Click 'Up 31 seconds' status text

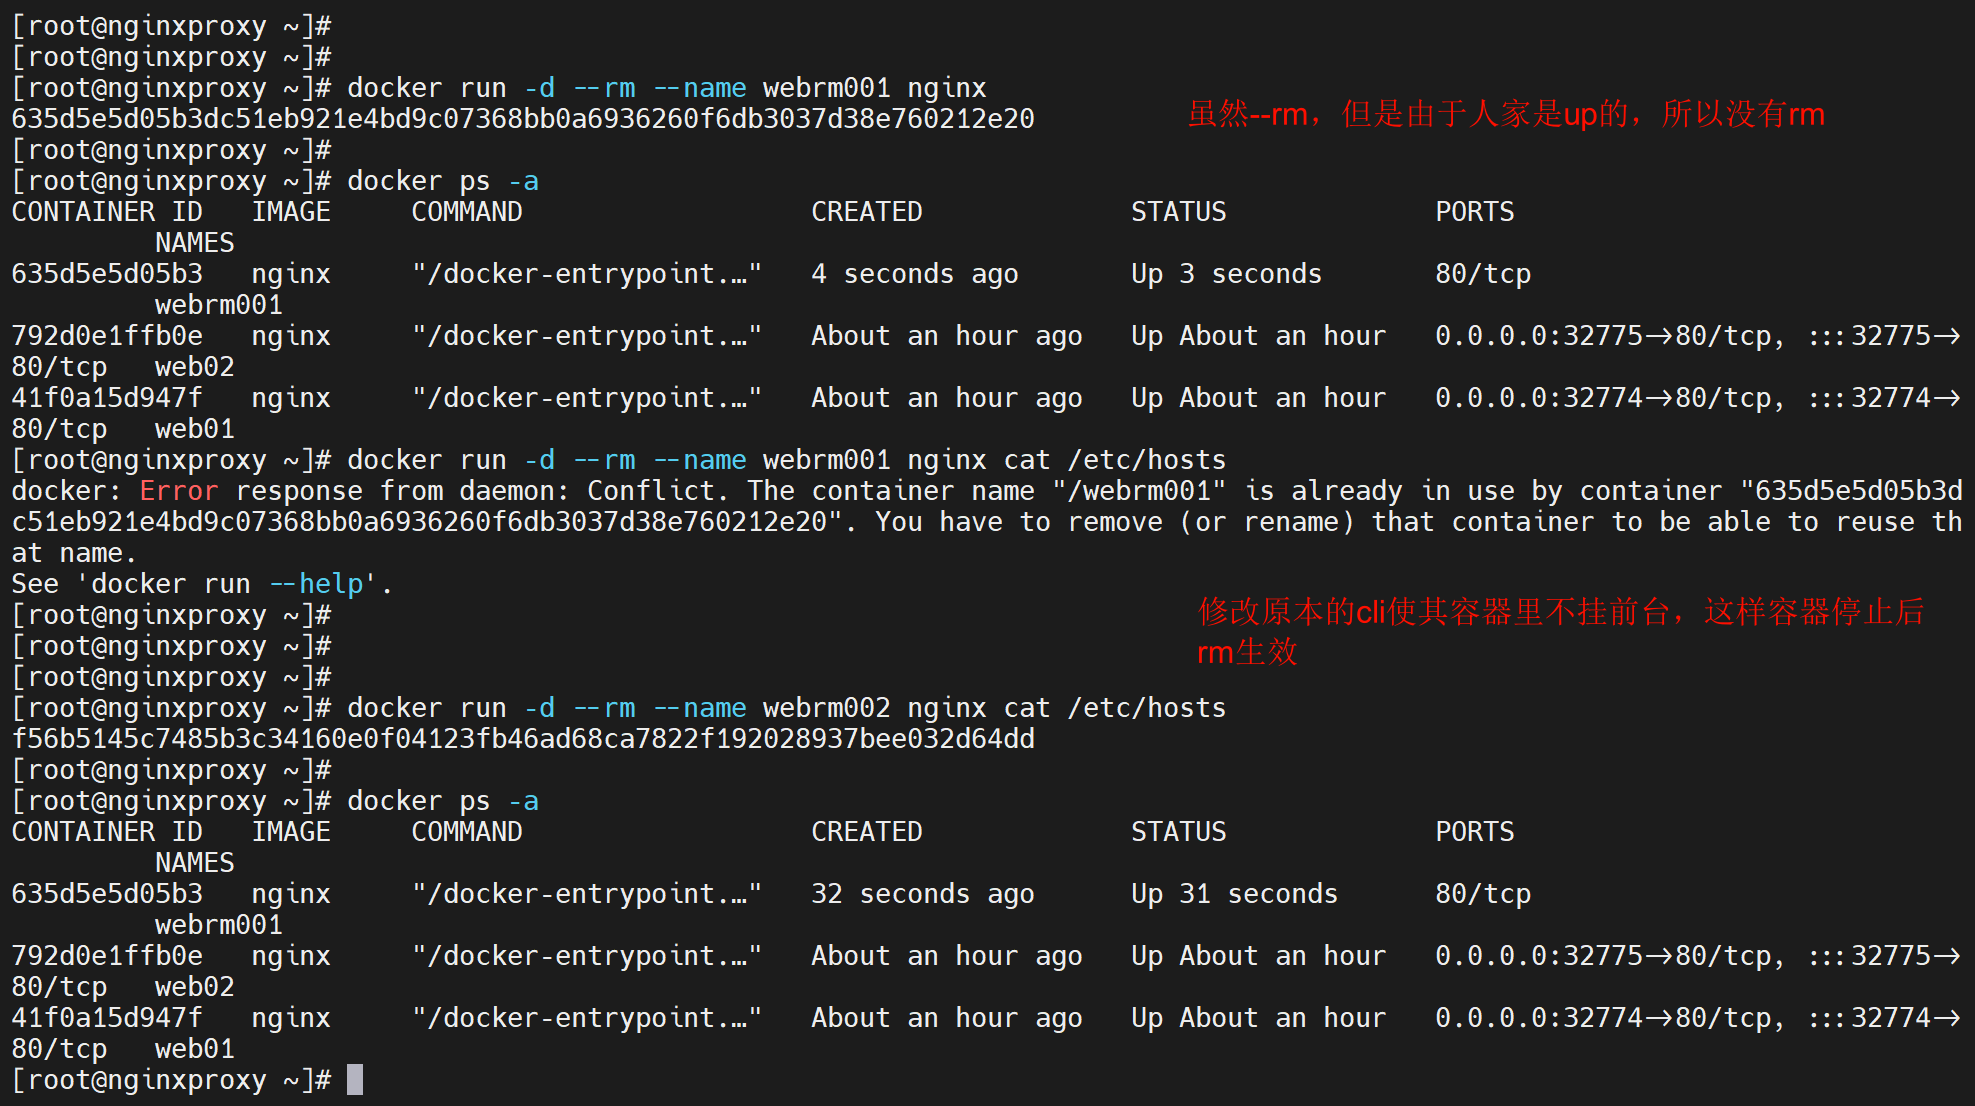click(x=1234, y=894)
